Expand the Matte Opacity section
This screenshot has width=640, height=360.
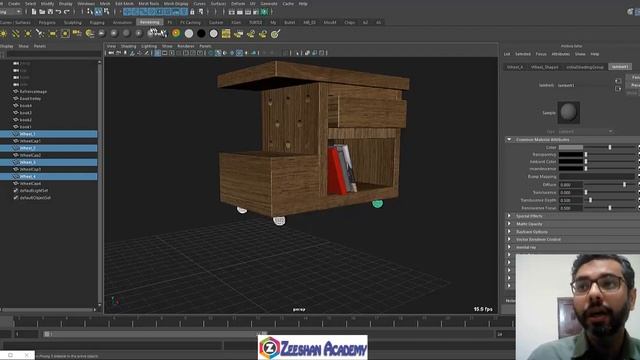(x=509, y=224)
